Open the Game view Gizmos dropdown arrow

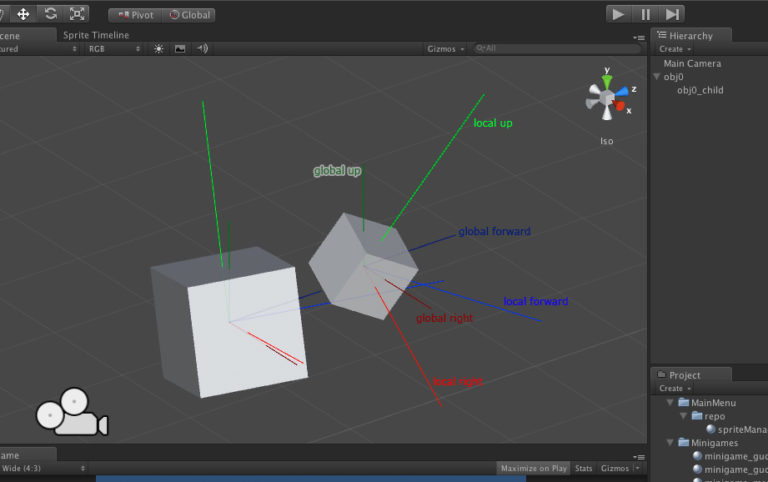click(x=637, y=468)
